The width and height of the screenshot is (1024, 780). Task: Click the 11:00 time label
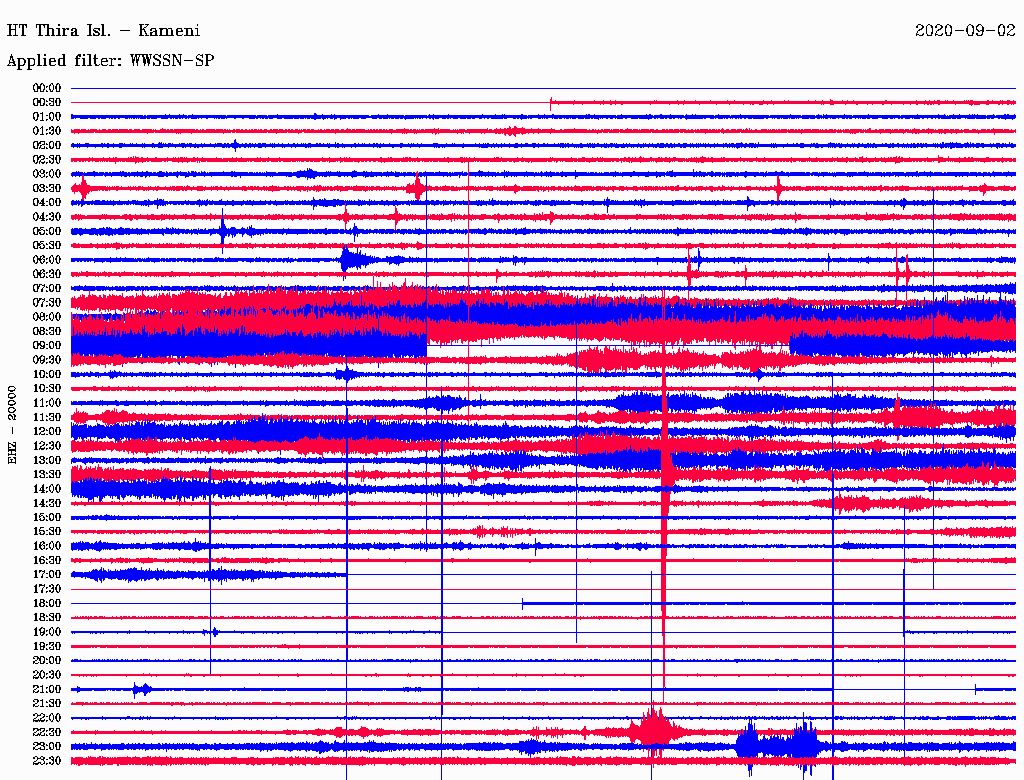click(x=47, y=403)
